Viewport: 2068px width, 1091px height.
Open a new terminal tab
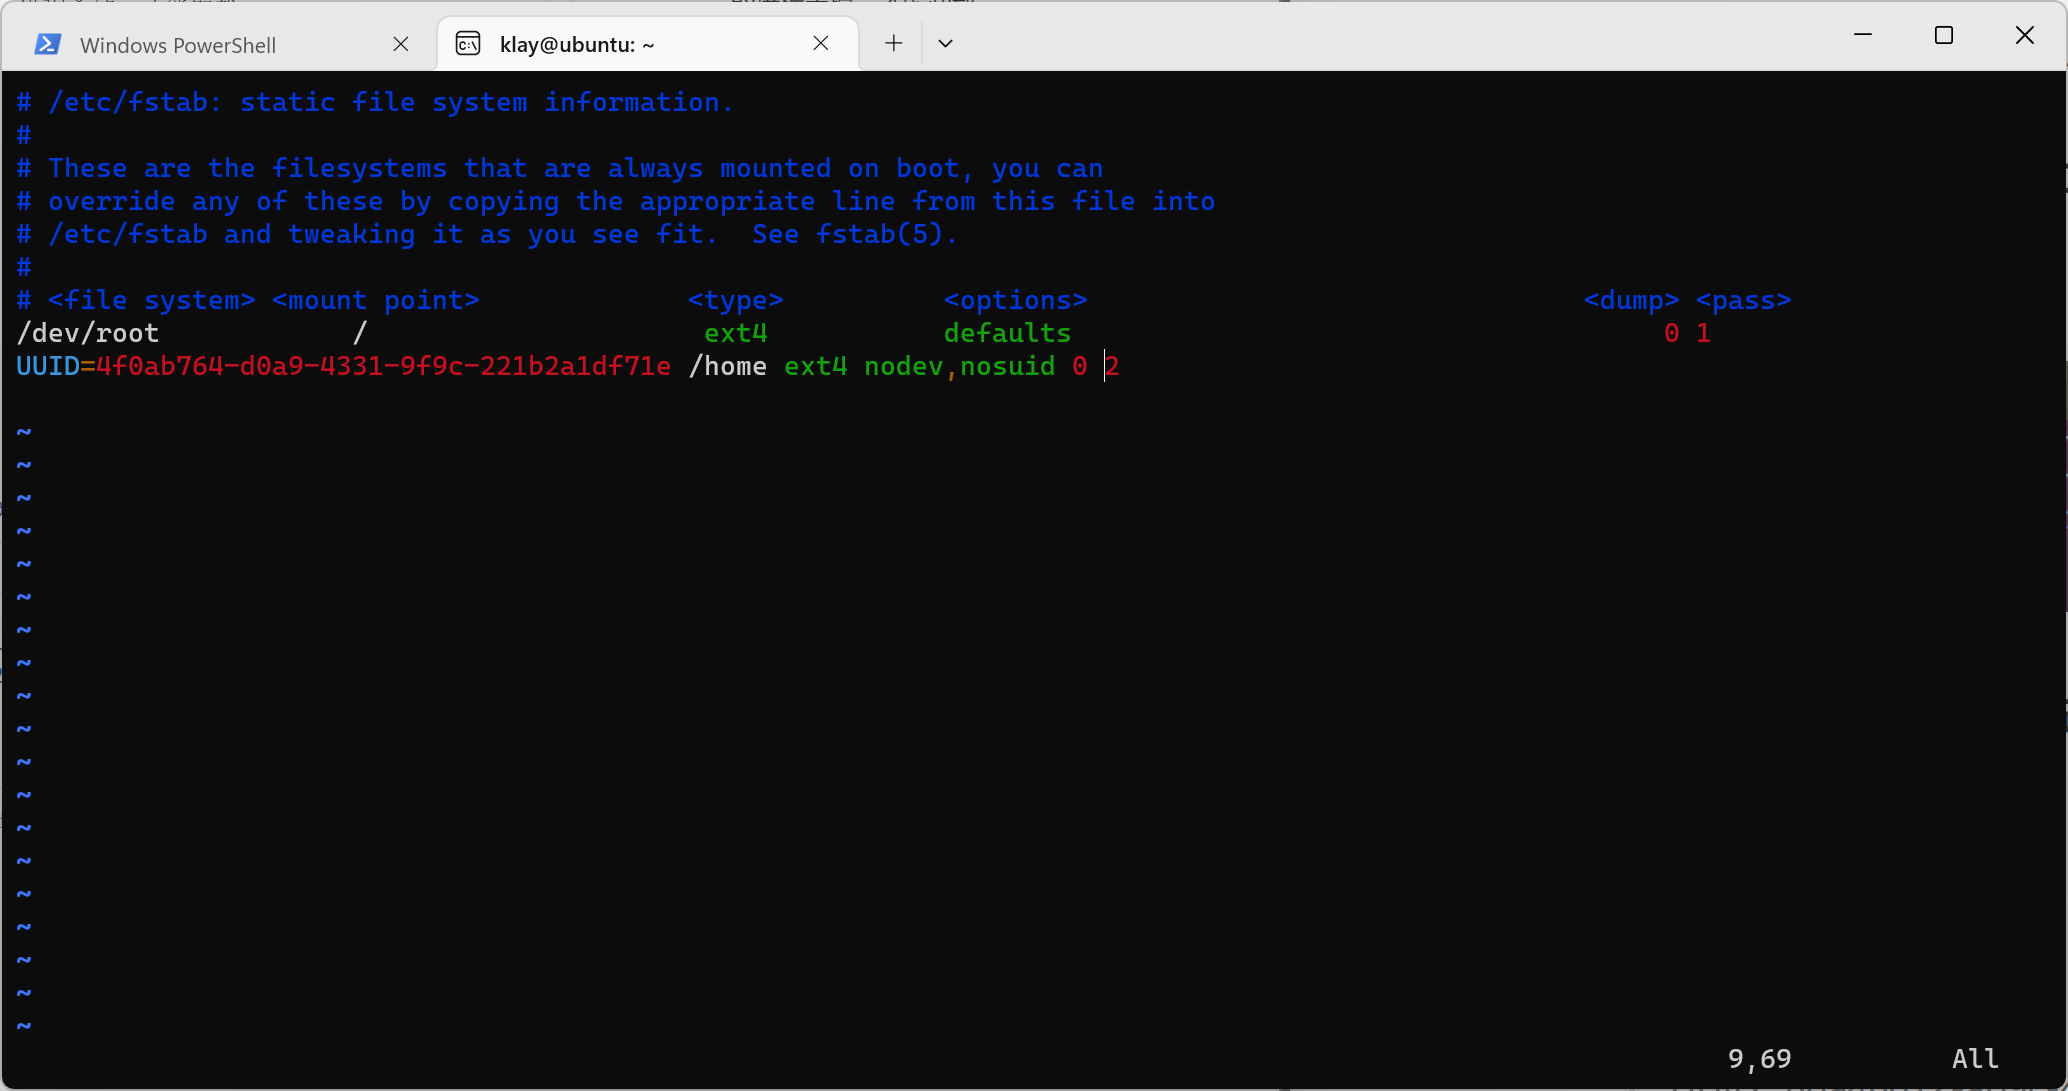[x=893, y=43]
